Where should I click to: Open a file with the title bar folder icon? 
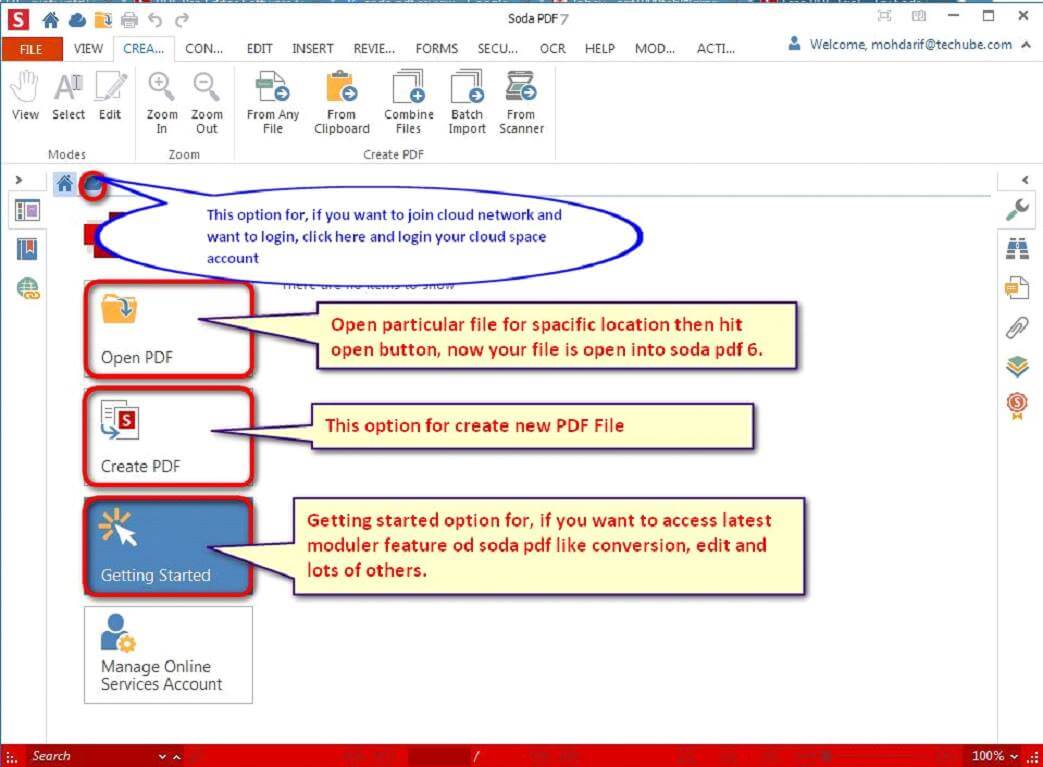(x=103, y=20)
